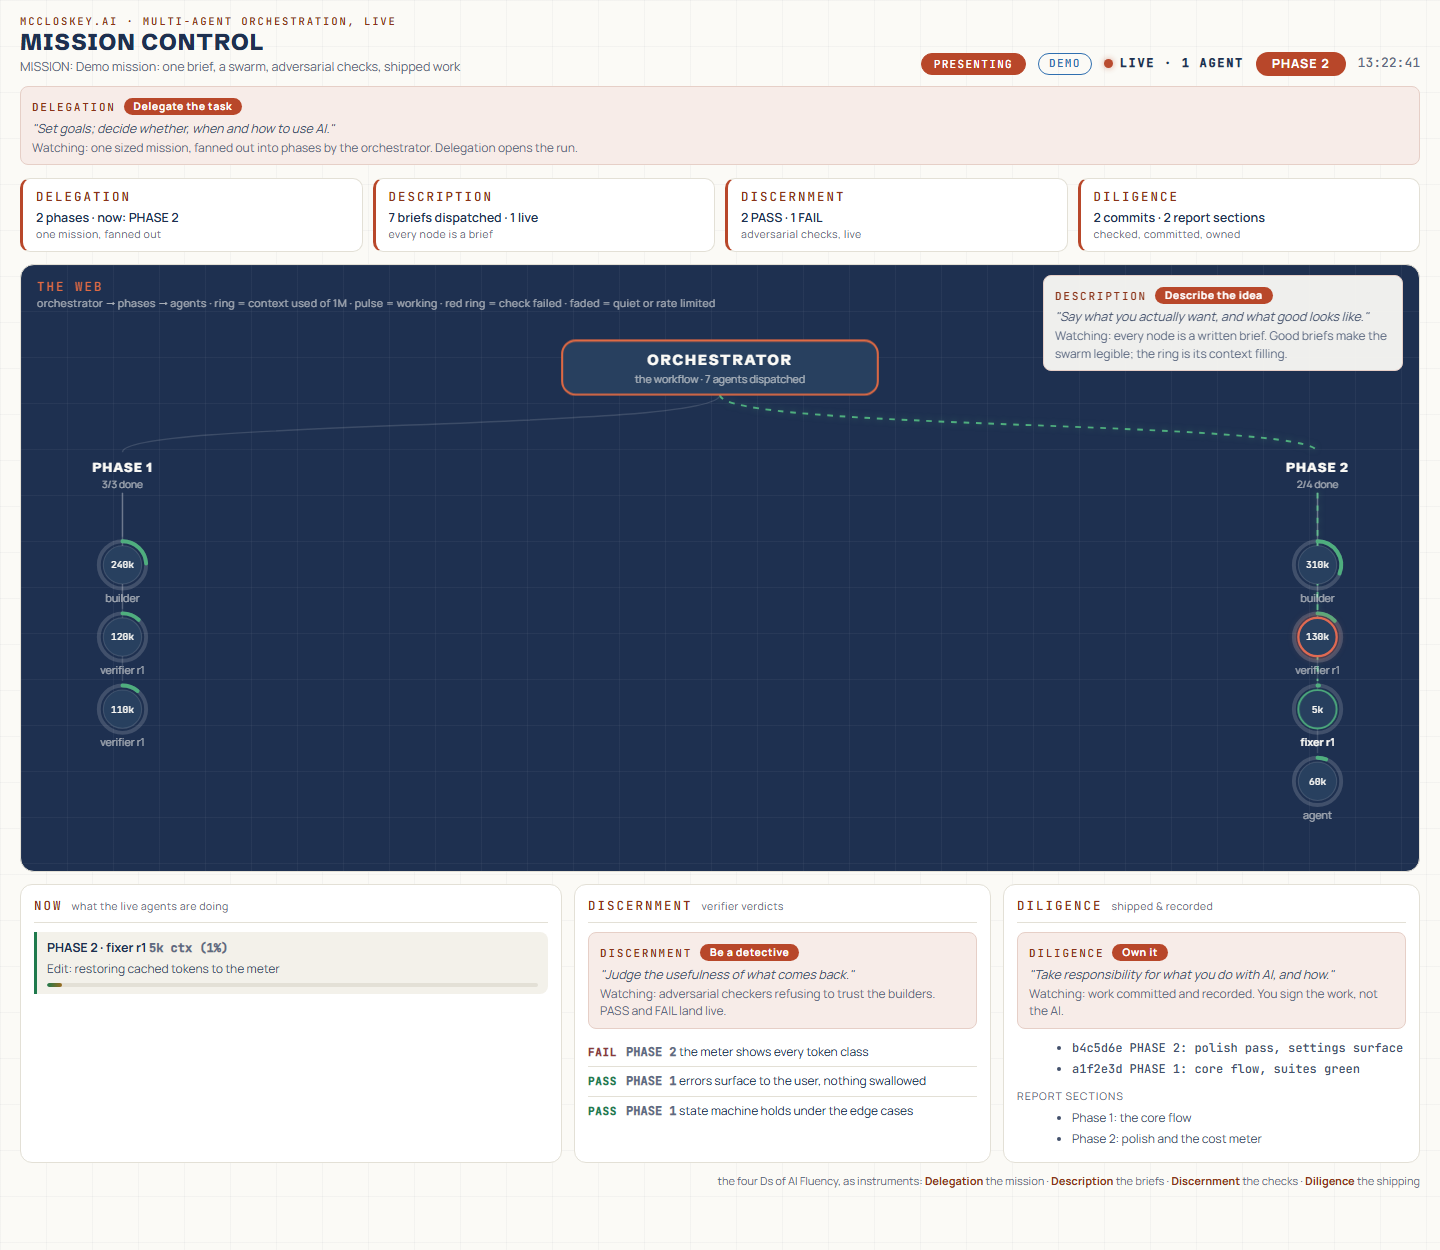Viewport: 1440px width, 1250px height.
Task: Click the PHASE 2 header pill
Action: [x=1300, y=63]
